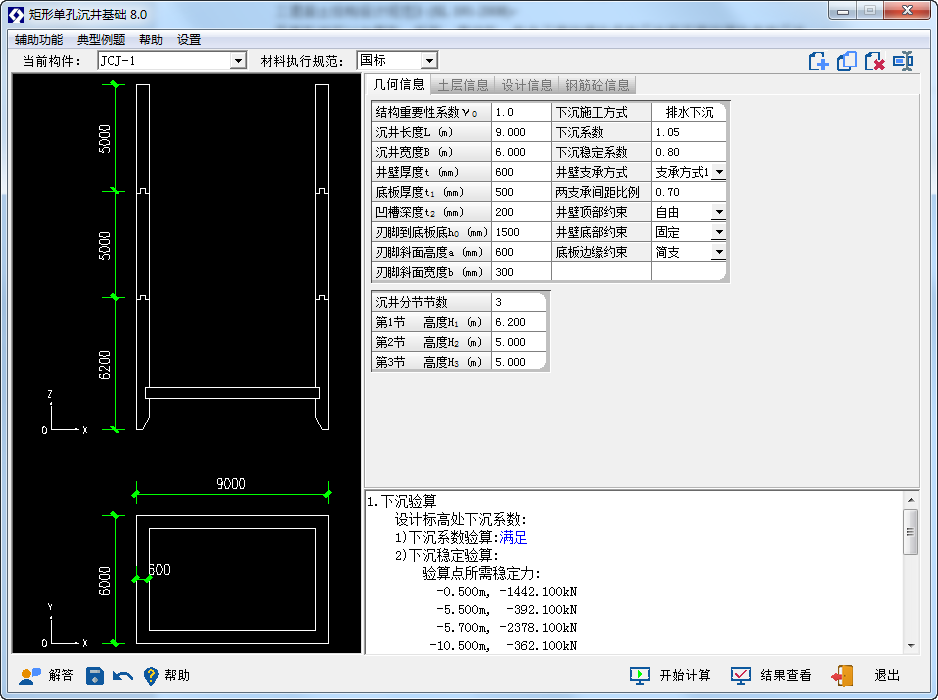The width and height of the screenshot is (938, 700).
Task: Click the 下沉稳定系数 value 0.80
Action: point(689,152)
